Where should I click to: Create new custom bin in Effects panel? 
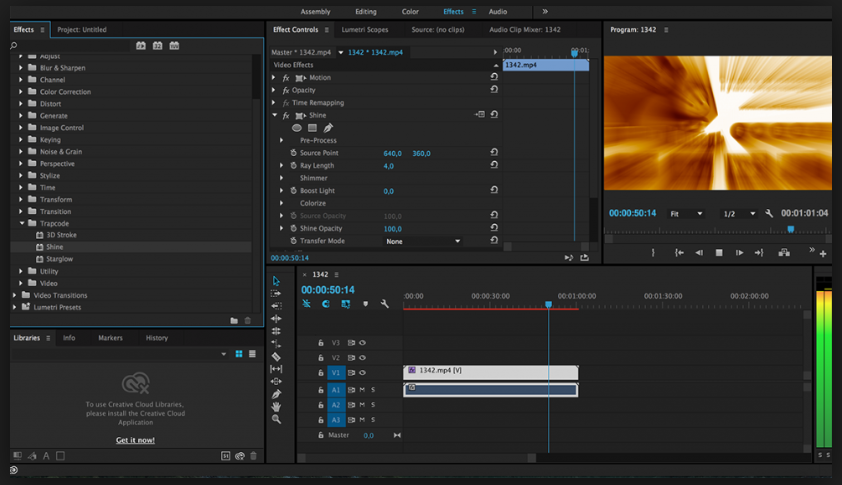tap(234, 321)
